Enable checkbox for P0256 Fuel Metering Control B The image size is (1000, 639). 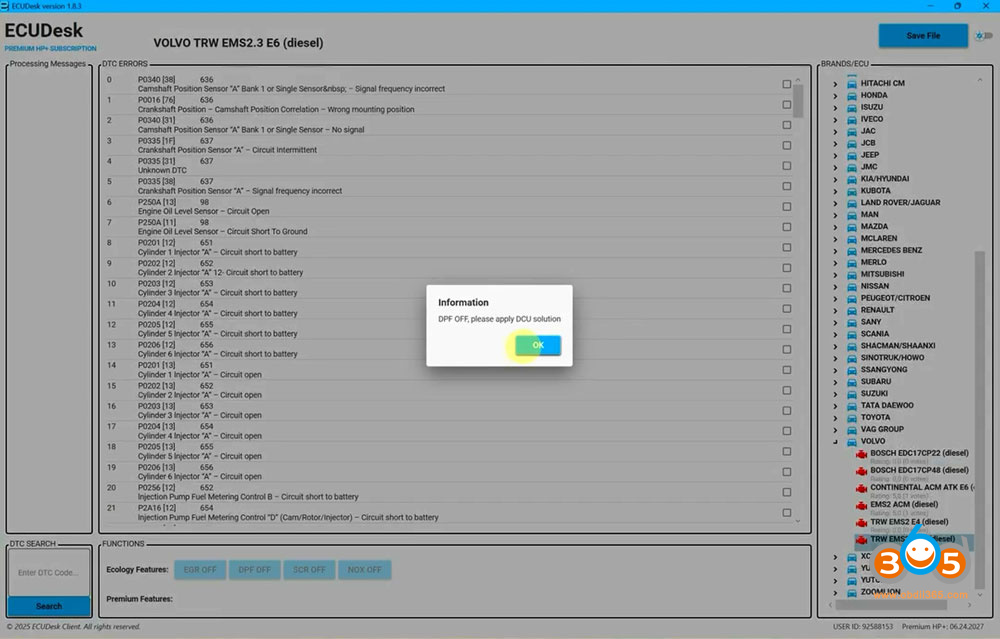click(787, 492)
